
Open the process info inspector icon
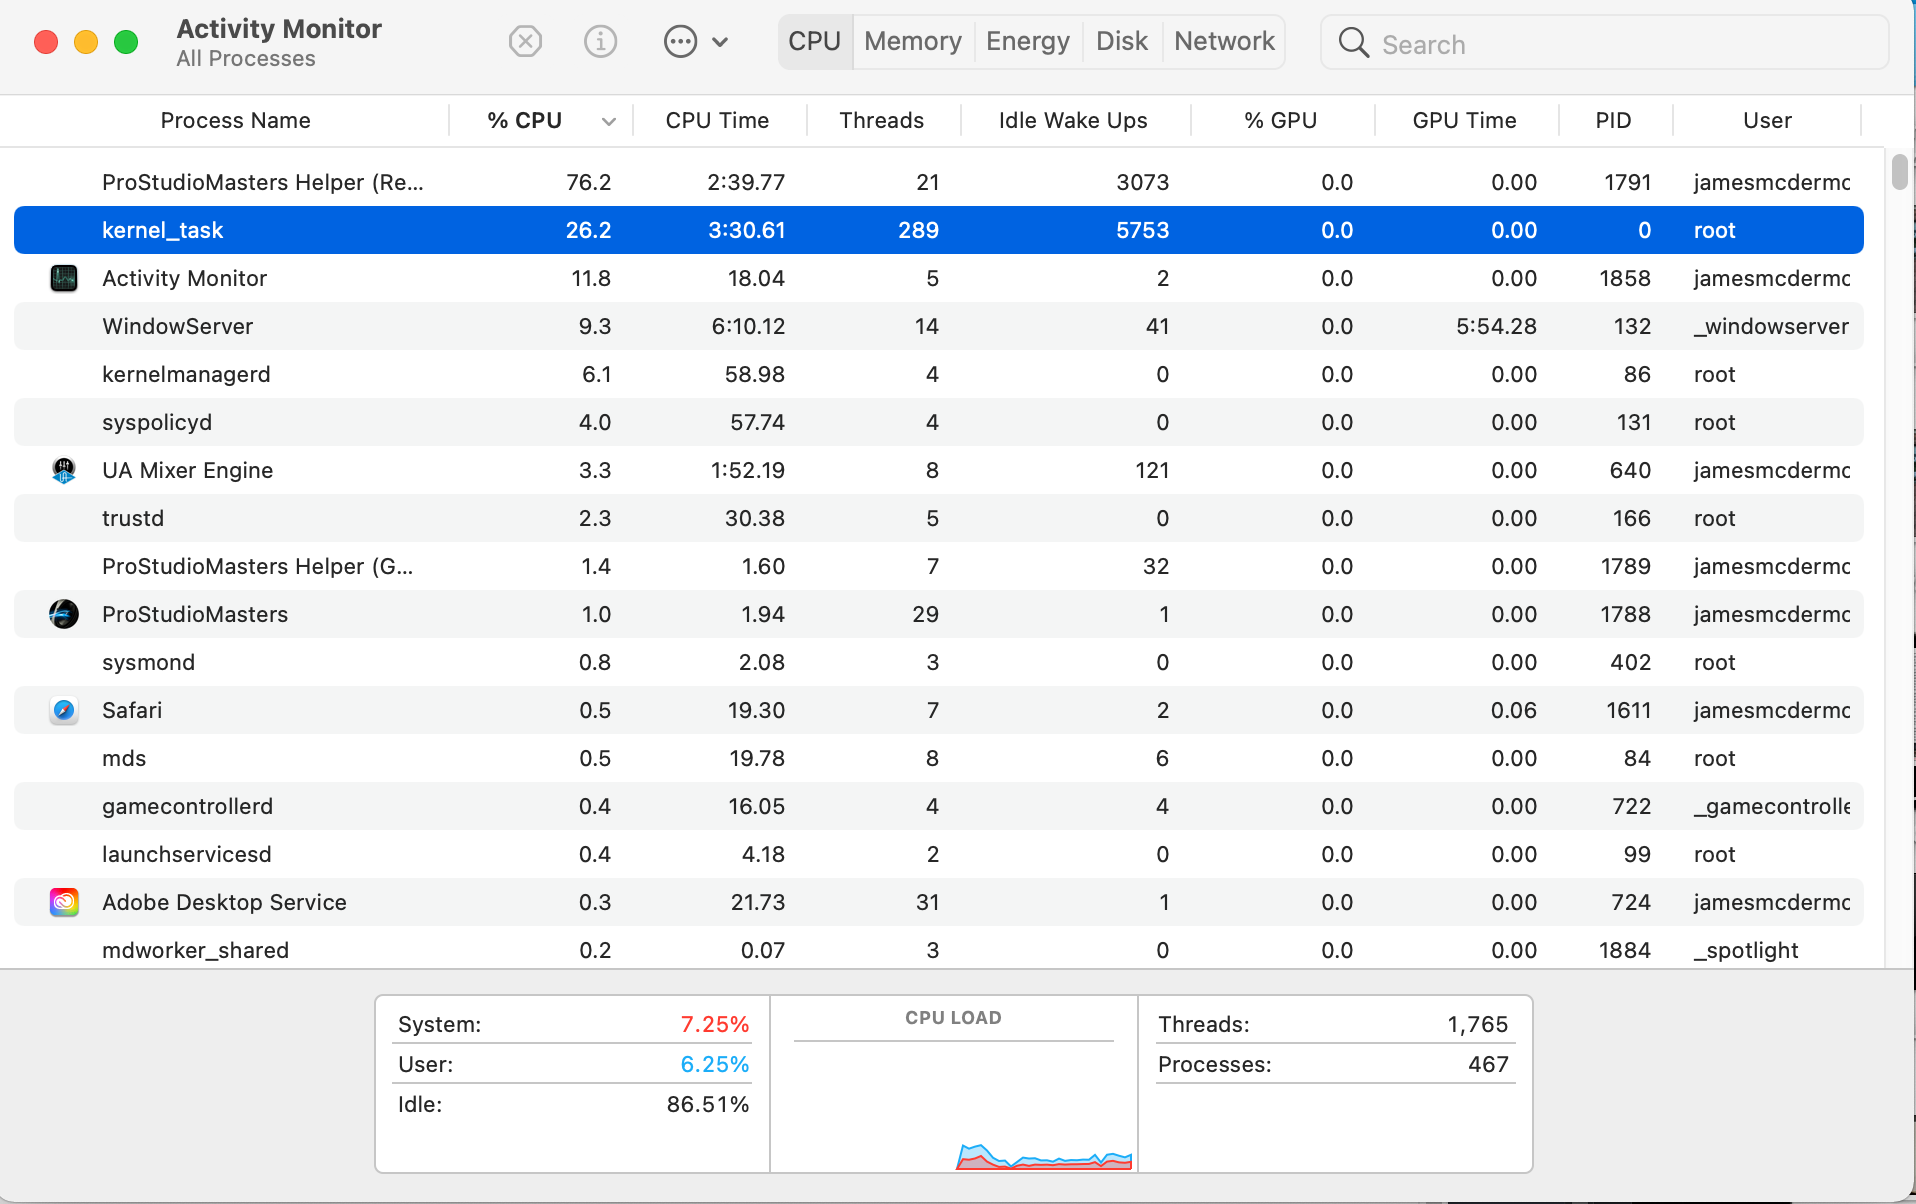[600, 42]
